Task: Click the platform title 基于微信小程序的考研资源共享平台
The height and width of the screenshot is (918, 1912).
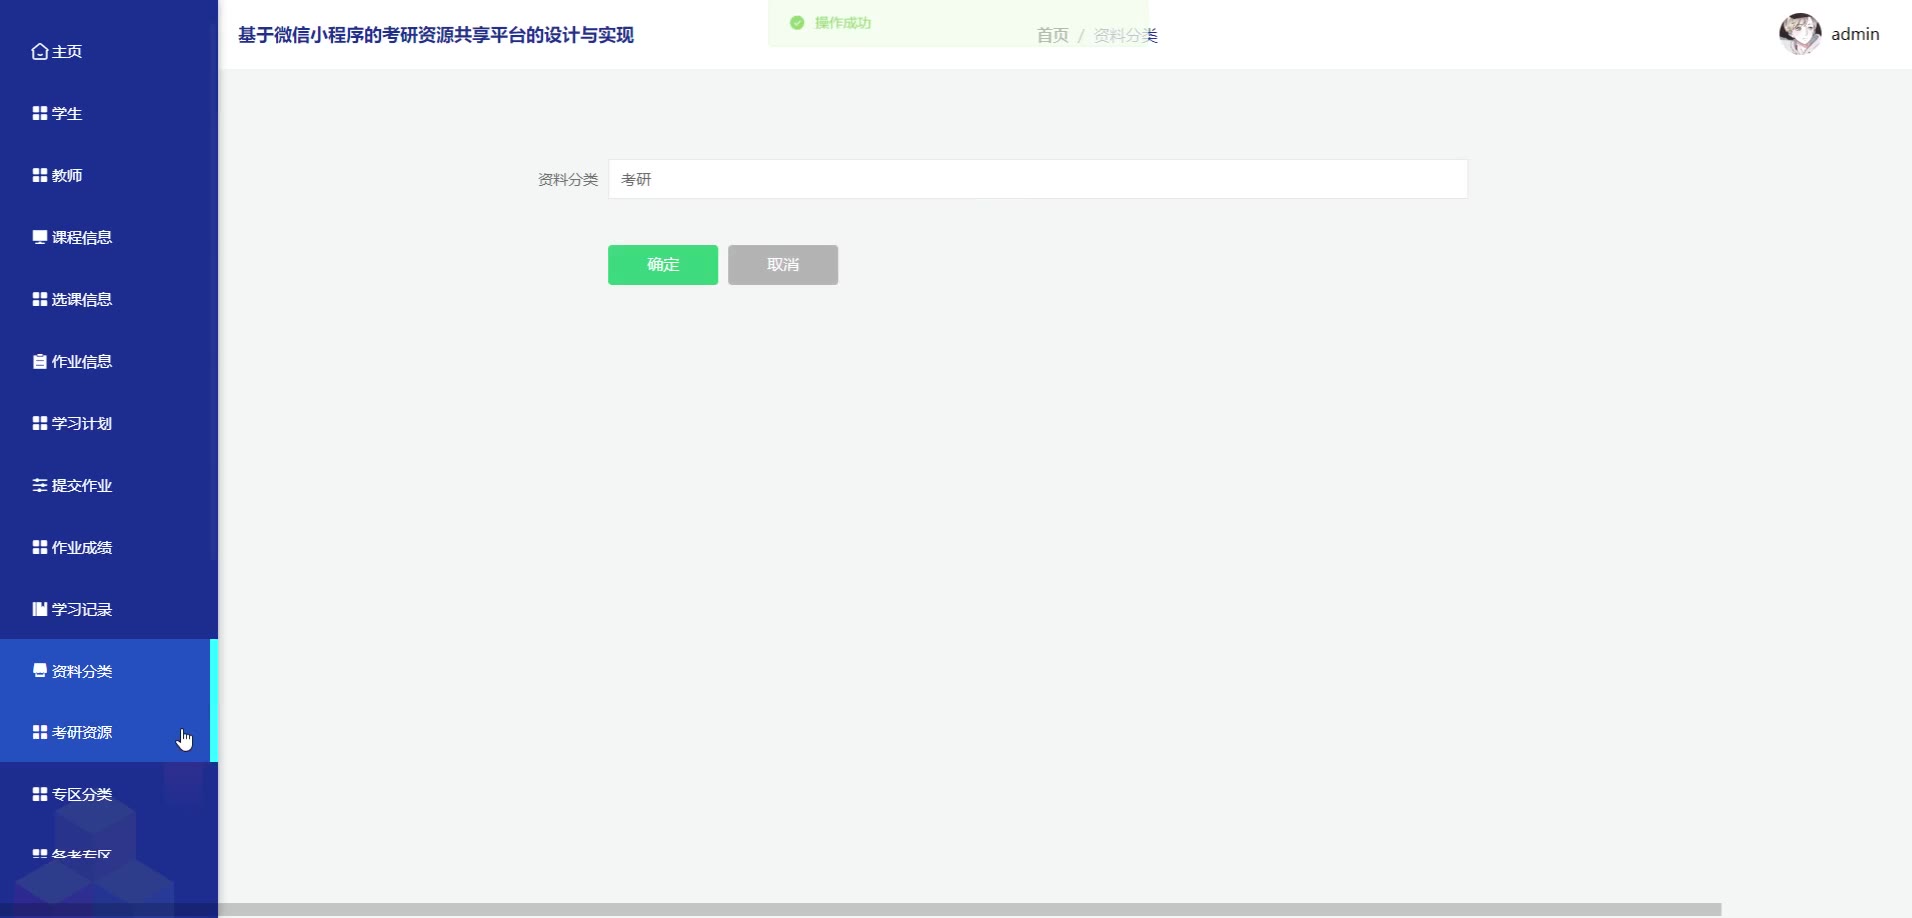Action: point(436,35)
